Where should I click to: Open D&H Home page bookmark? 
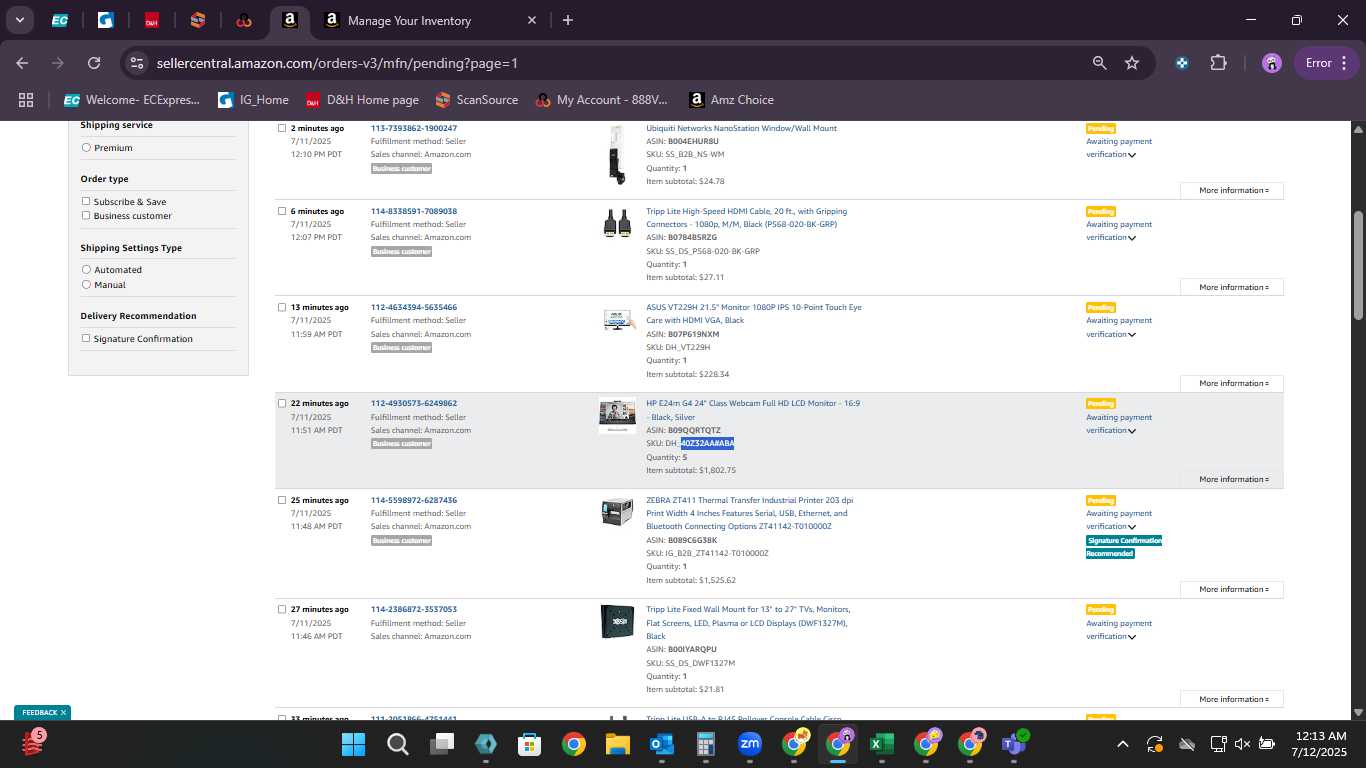pyautogui.click(x=362, y=100)
